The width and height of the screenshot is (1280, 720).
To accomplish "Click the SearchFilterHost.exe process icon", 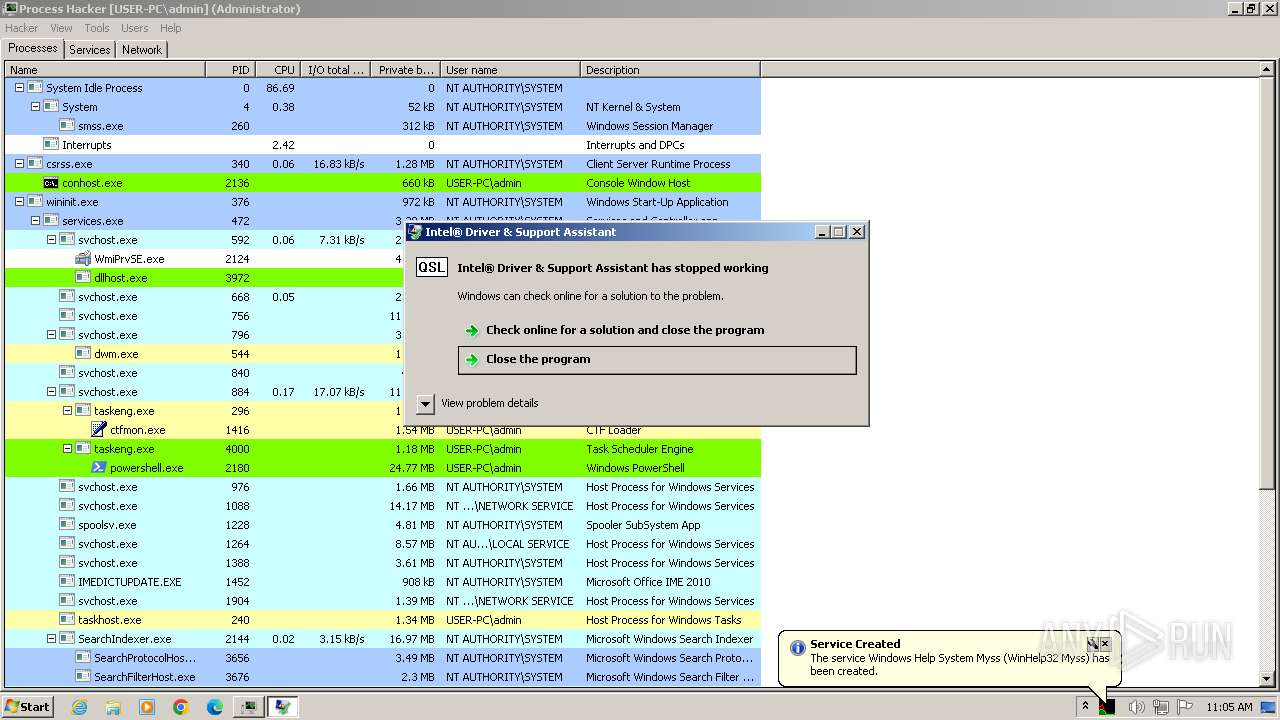I will click(x=83, y=677).
